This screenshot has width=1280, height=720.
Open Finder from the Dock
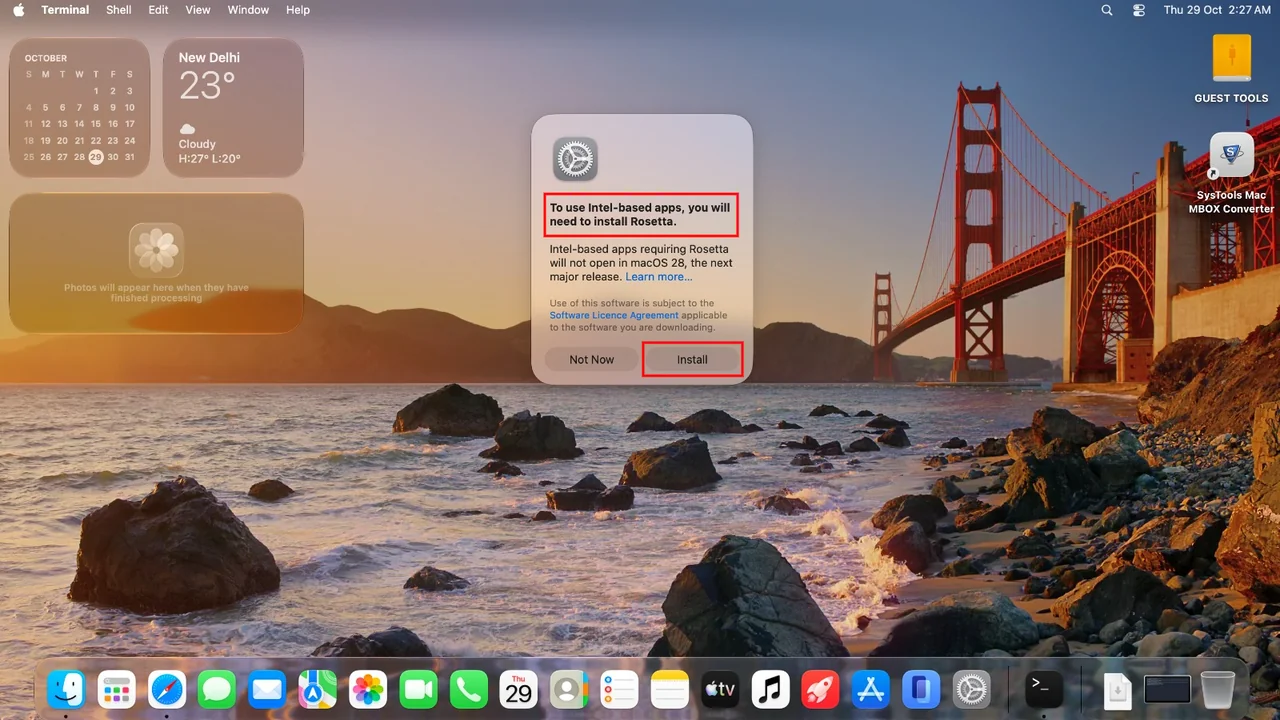click(x=66, y=689)
